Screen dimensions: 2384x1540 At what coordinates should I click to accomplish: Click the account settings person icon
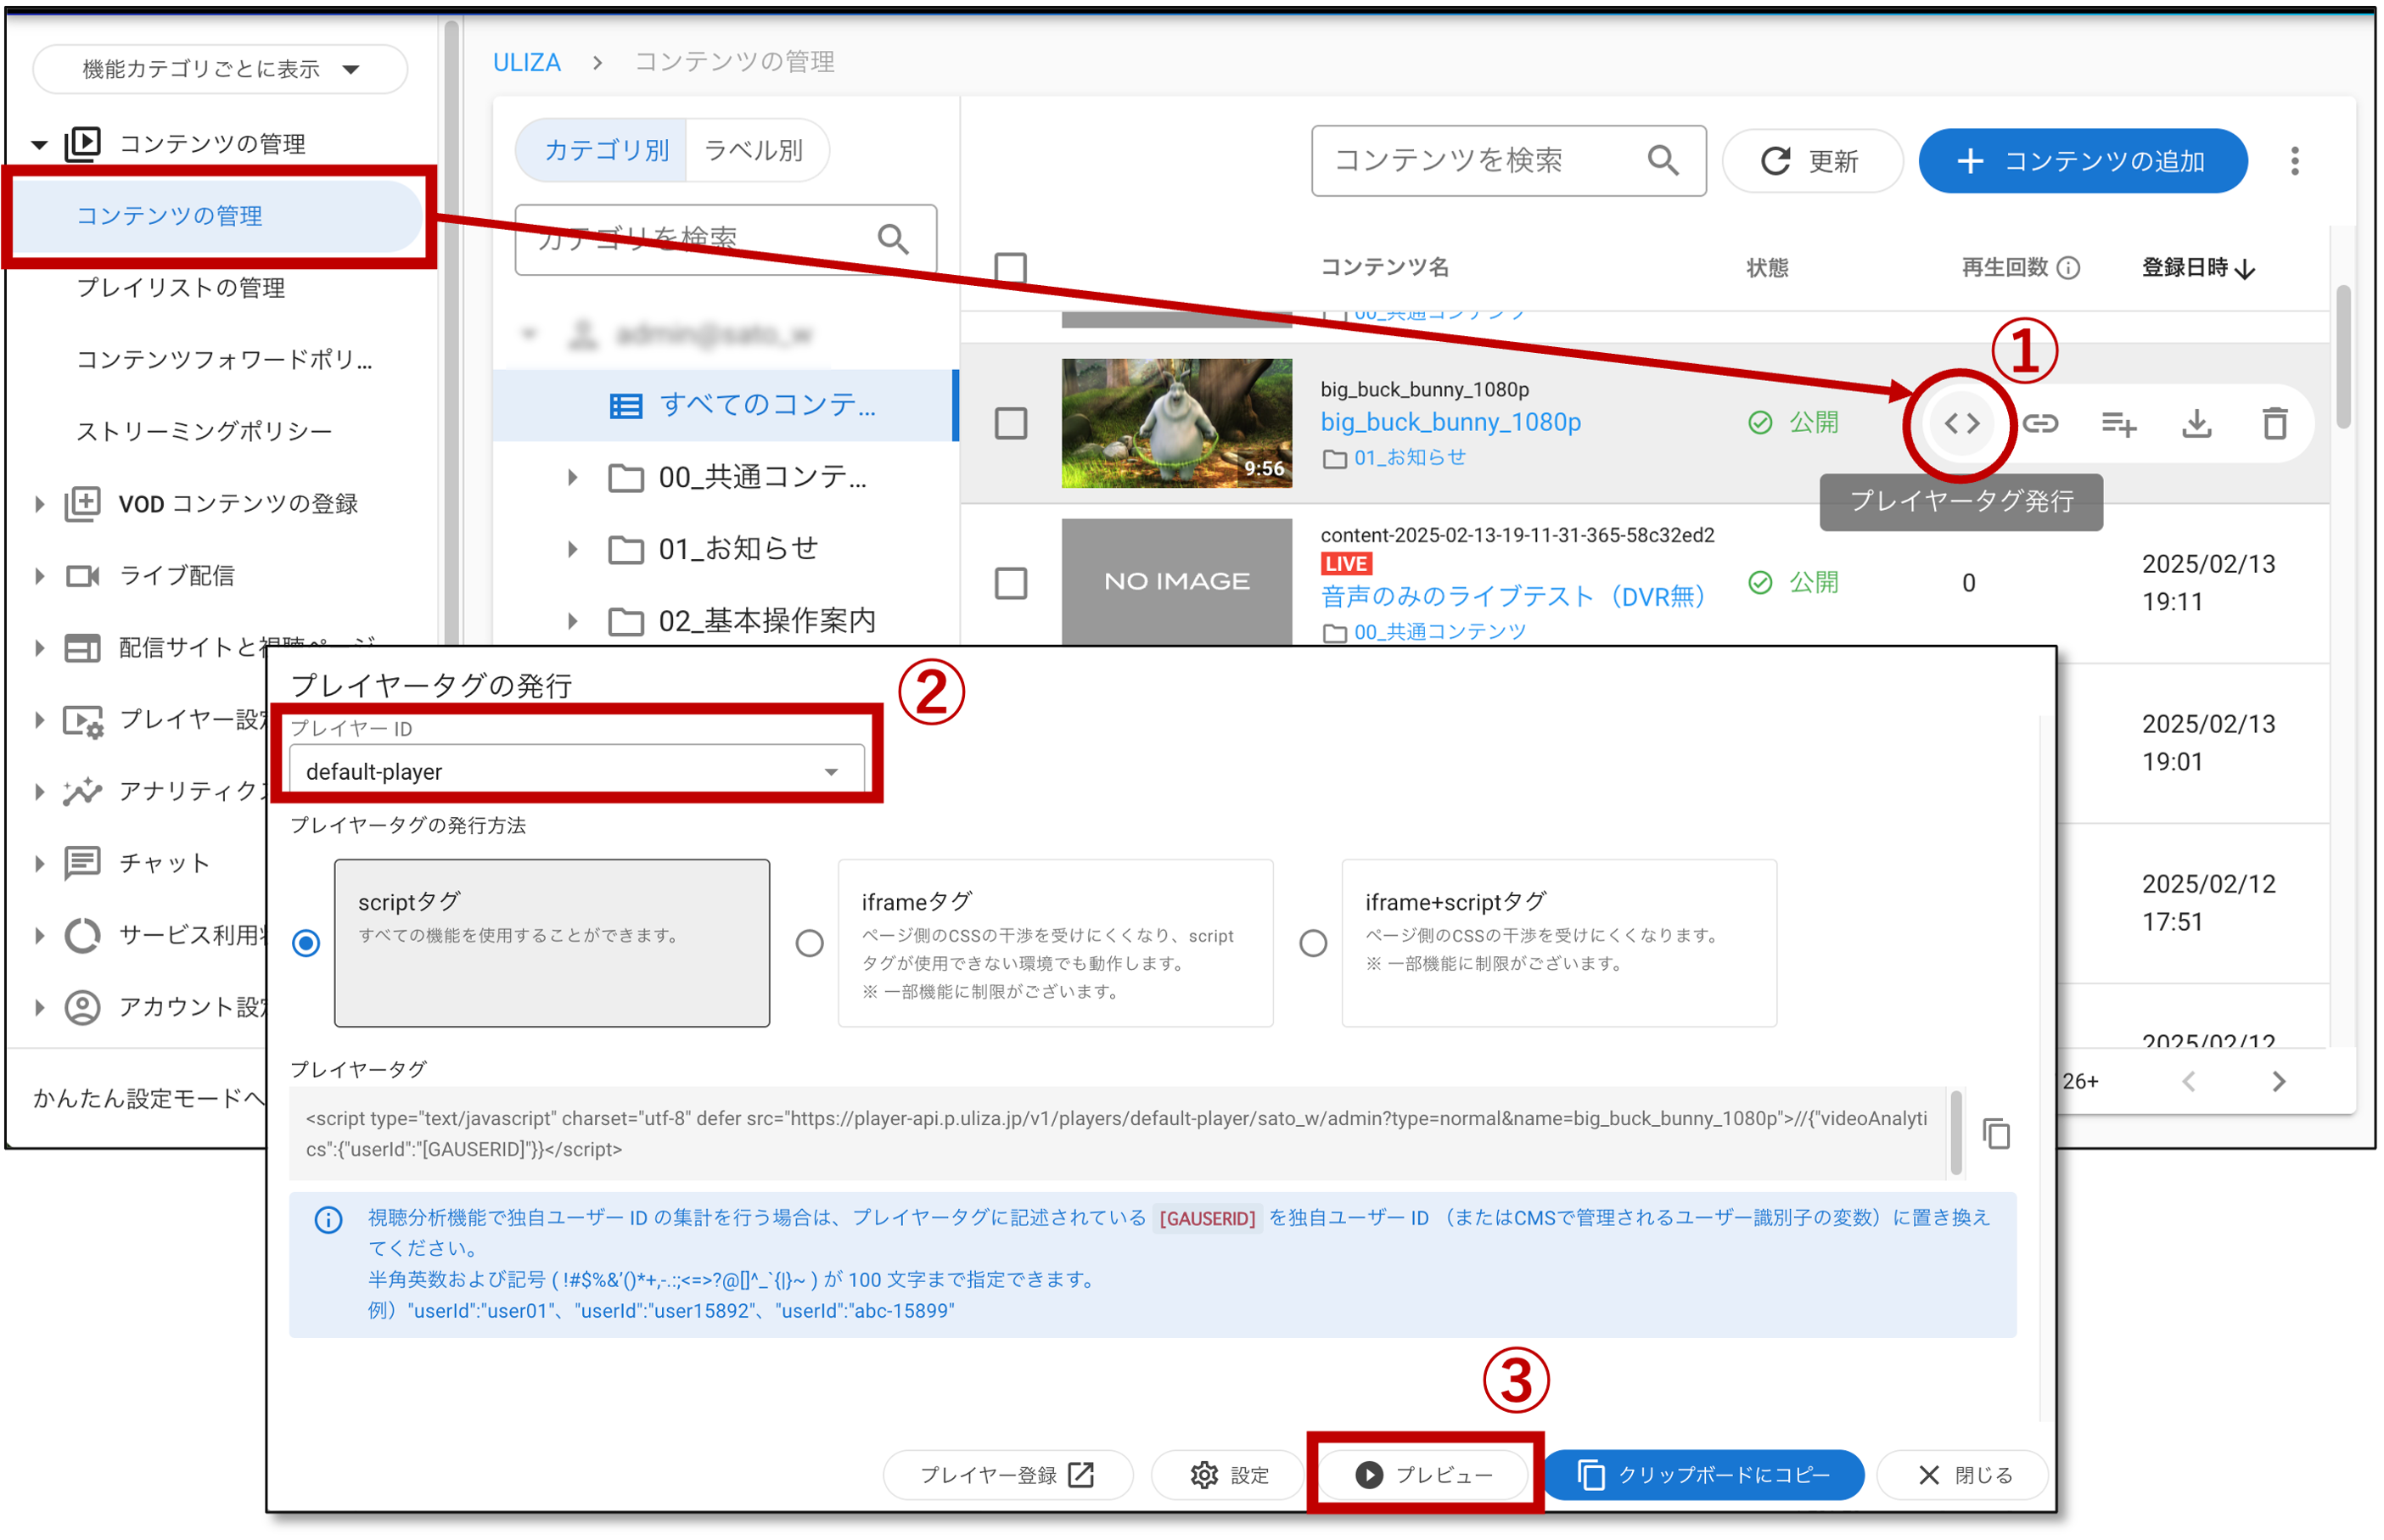[x=82, y=1007]
